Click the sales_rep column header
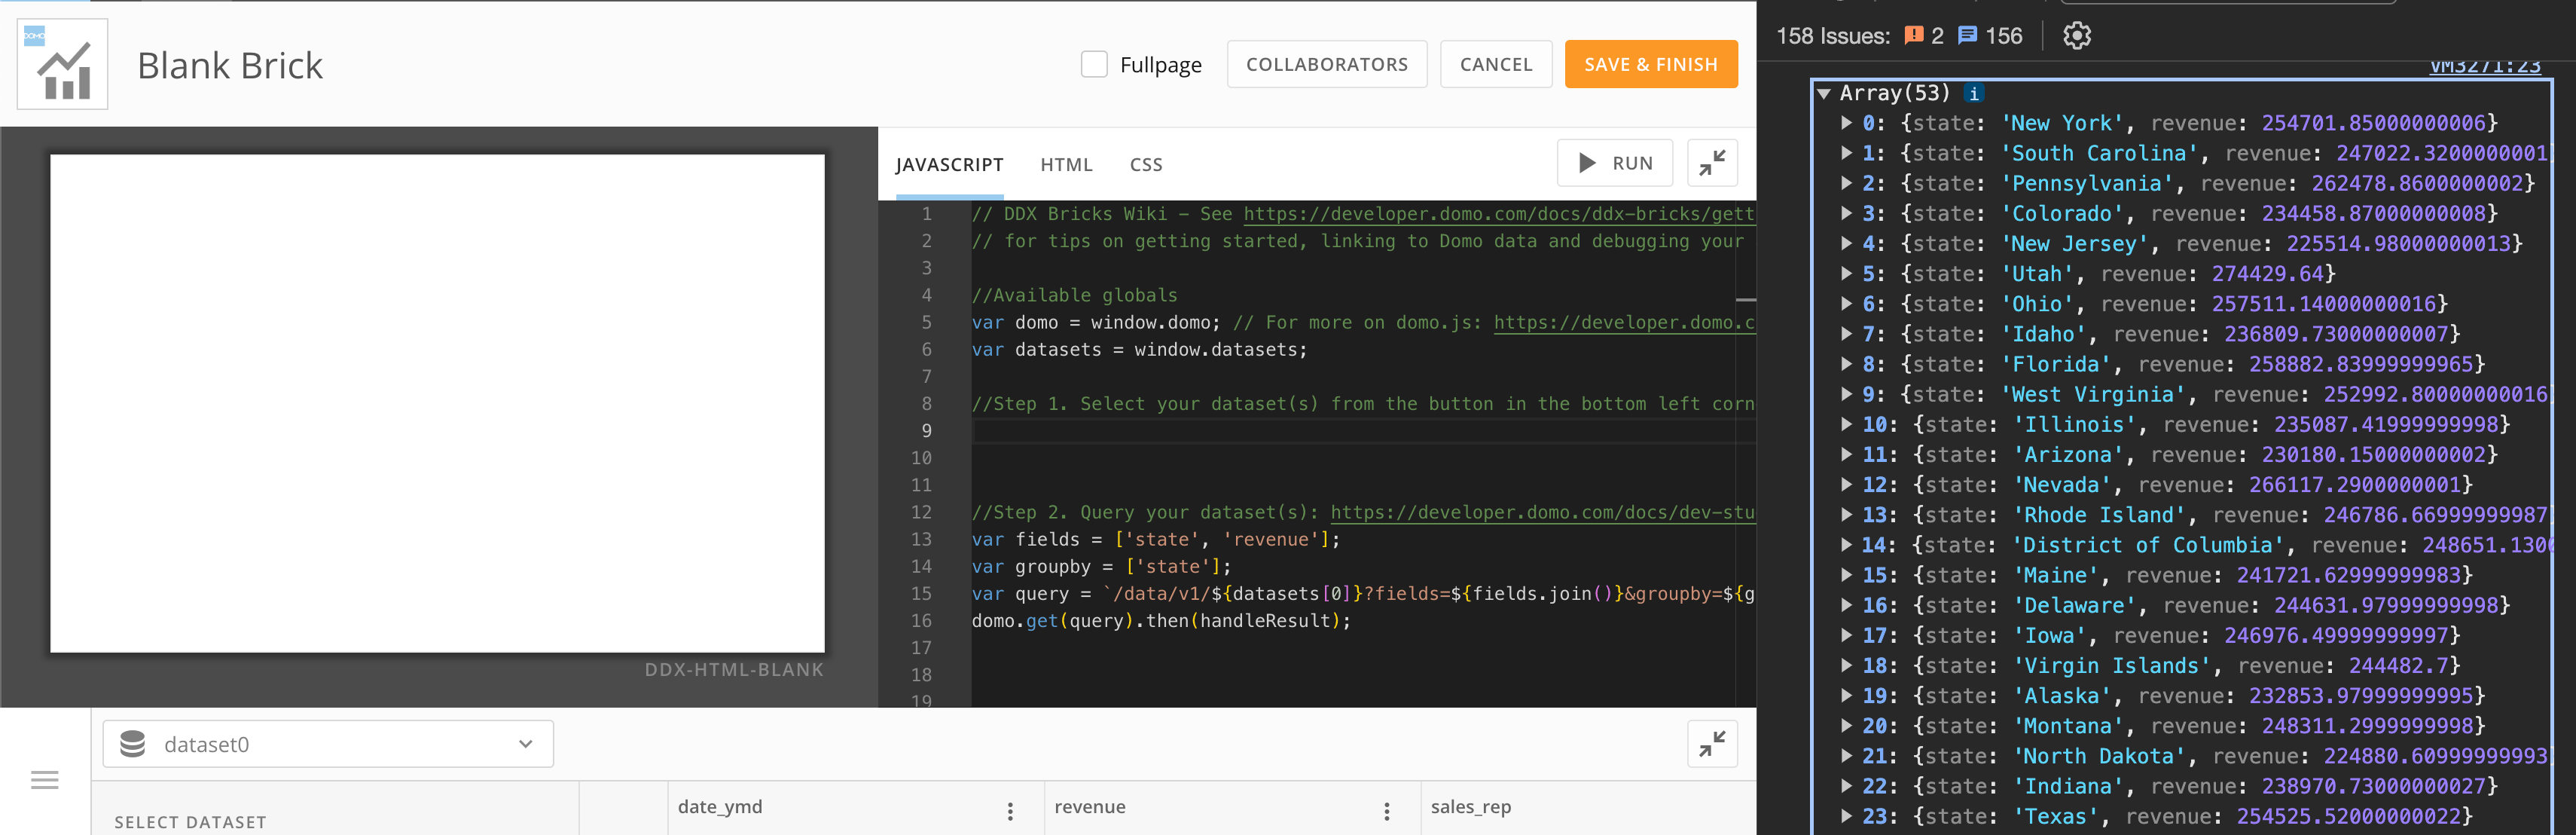This screenshot has height=835, width=2576. point(1470,806)
